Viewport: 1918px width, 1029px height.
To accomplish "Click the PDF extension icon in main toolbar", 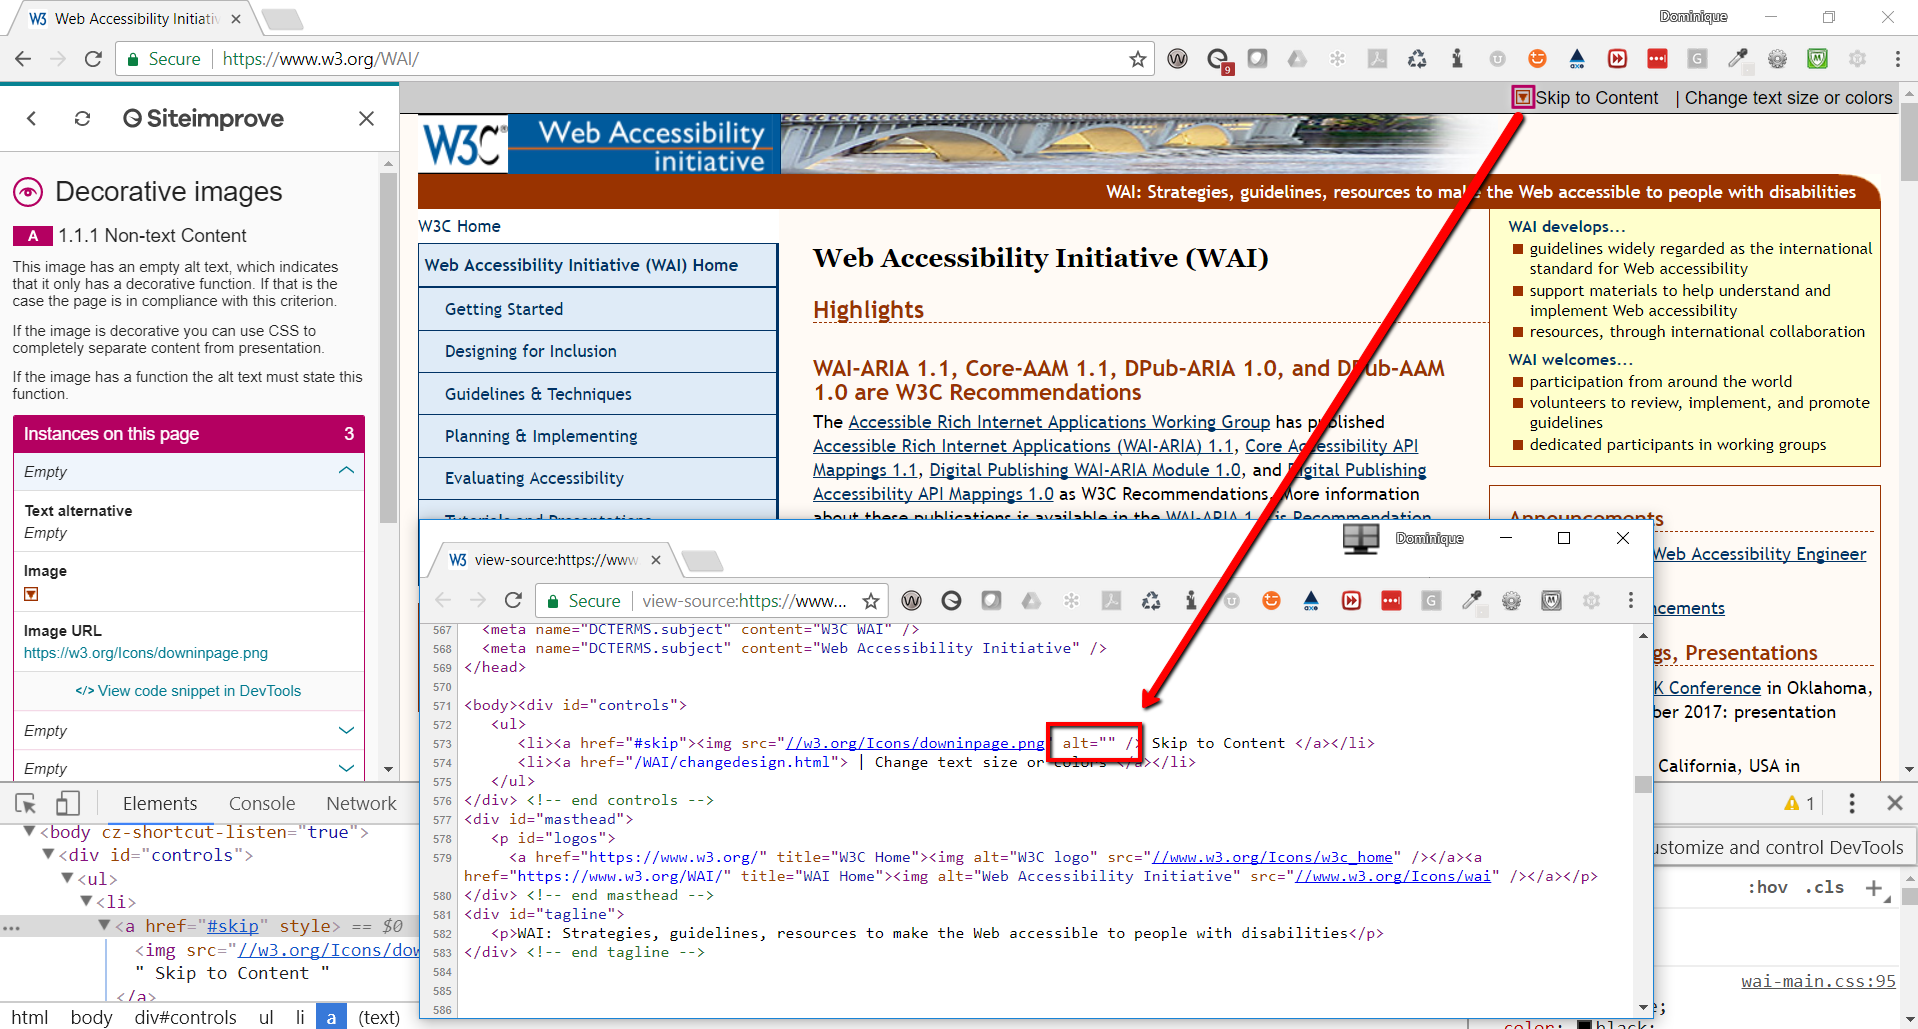I will click(x=1377, y=59).
